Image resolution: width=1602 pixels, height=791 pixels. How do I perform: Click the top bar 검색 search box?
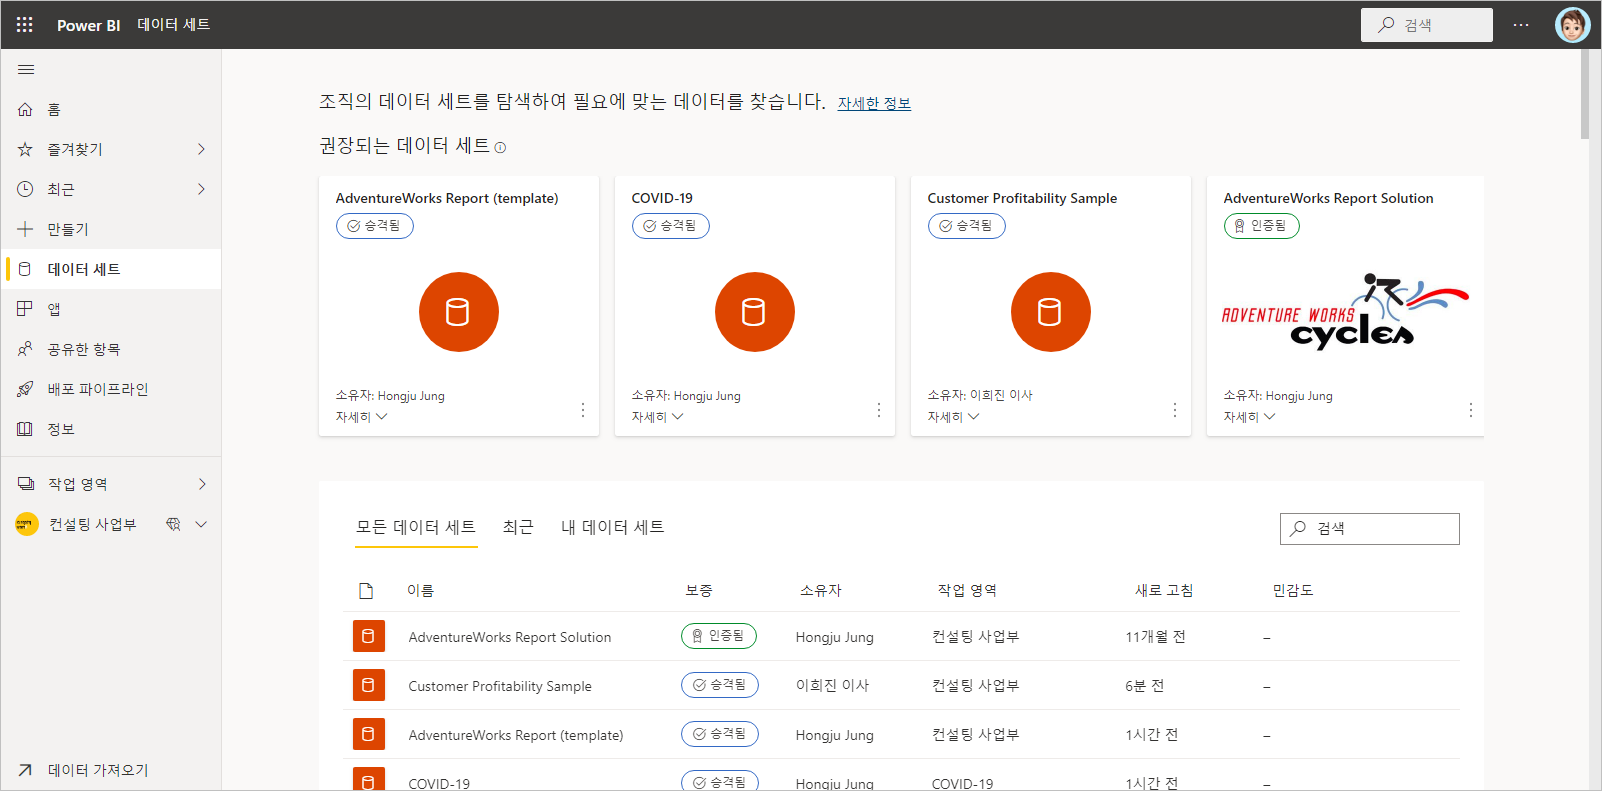[x=1426, y=25]
